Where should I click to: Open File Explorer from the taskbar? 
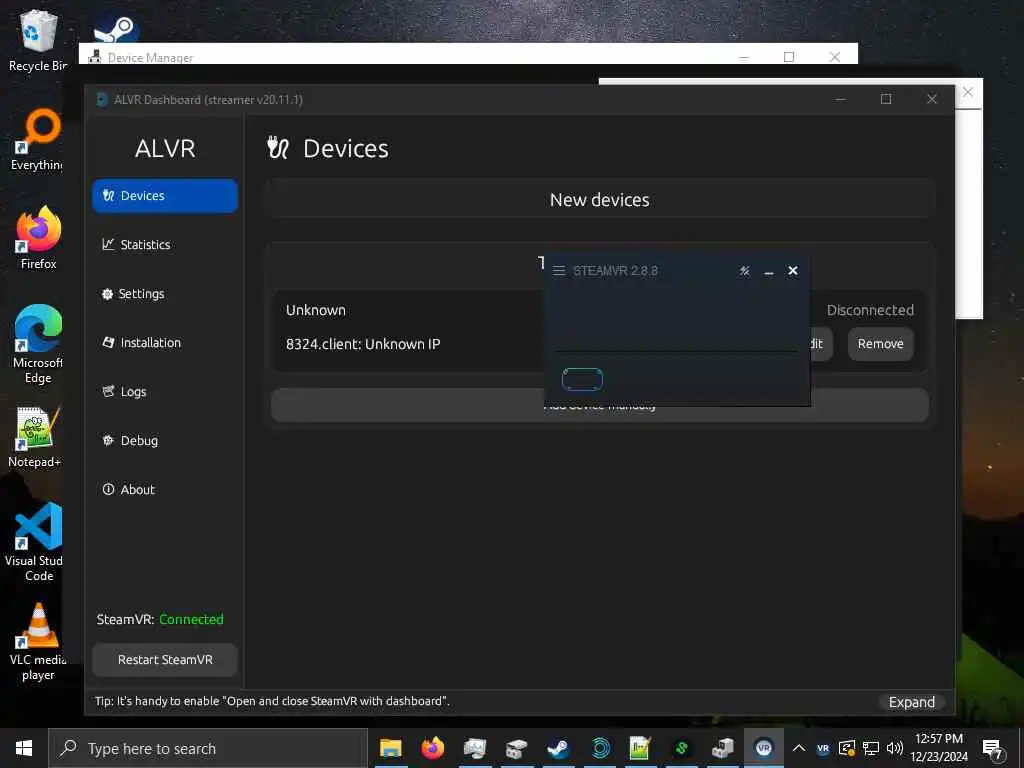coord(391,748)
